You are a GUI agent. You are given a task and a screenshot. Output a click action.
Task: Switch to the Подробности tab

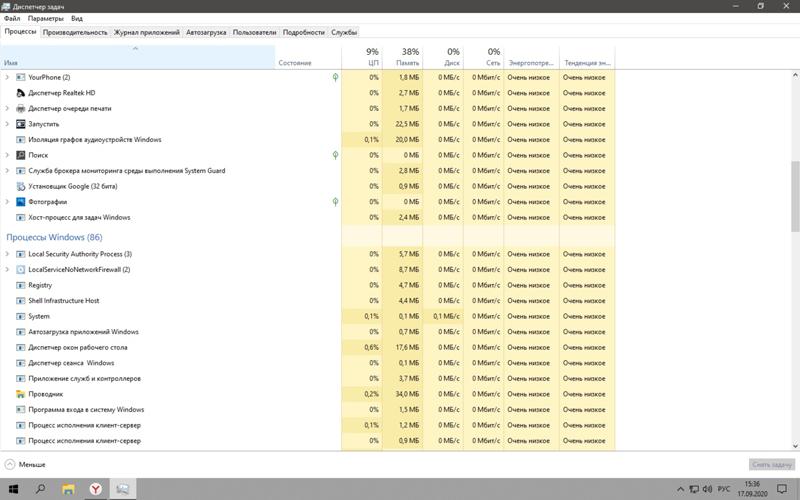pos(304,32)
